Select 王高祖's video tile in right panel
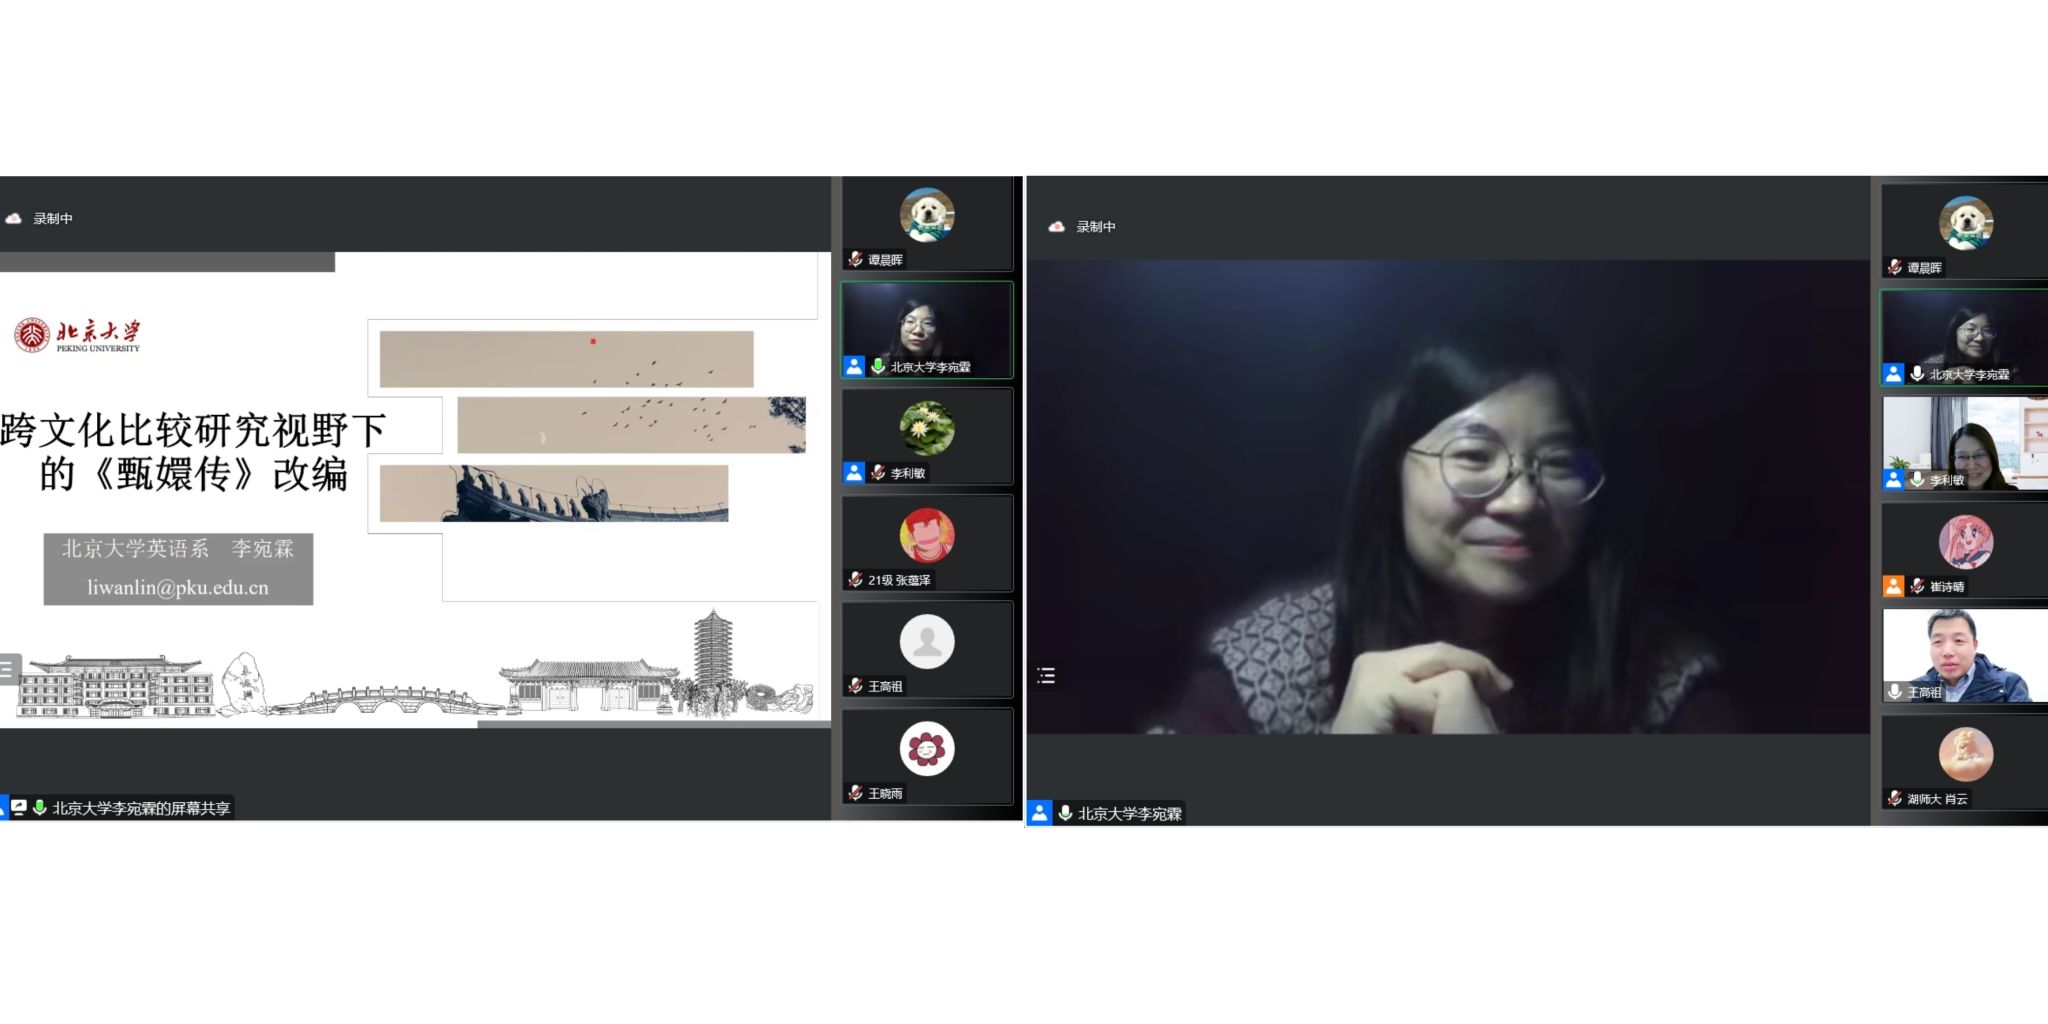This screenshot has width=2048, height=1024. (1964, 655)
